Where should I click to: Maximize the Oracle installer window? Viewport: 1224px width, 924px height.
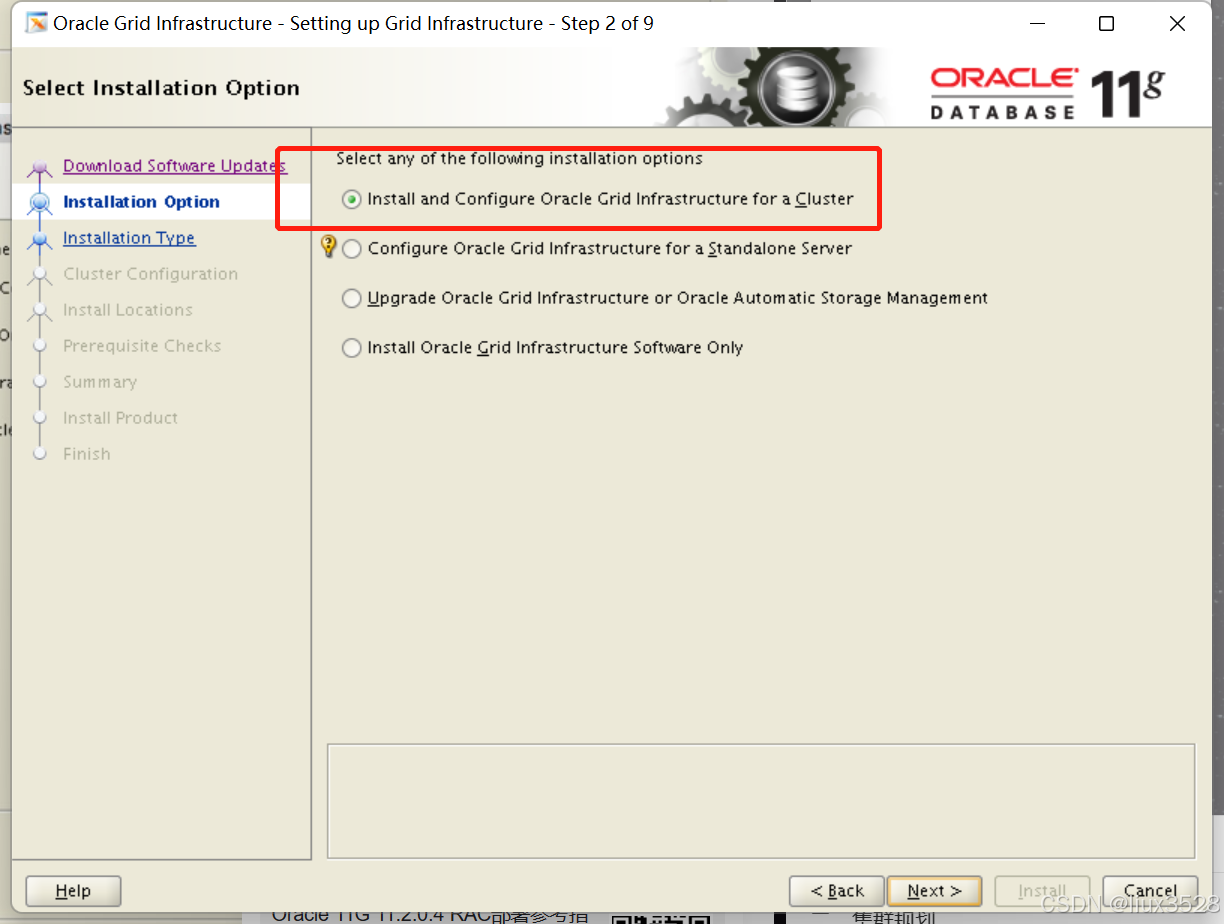pyautogui.click(x=1106, y=24)
